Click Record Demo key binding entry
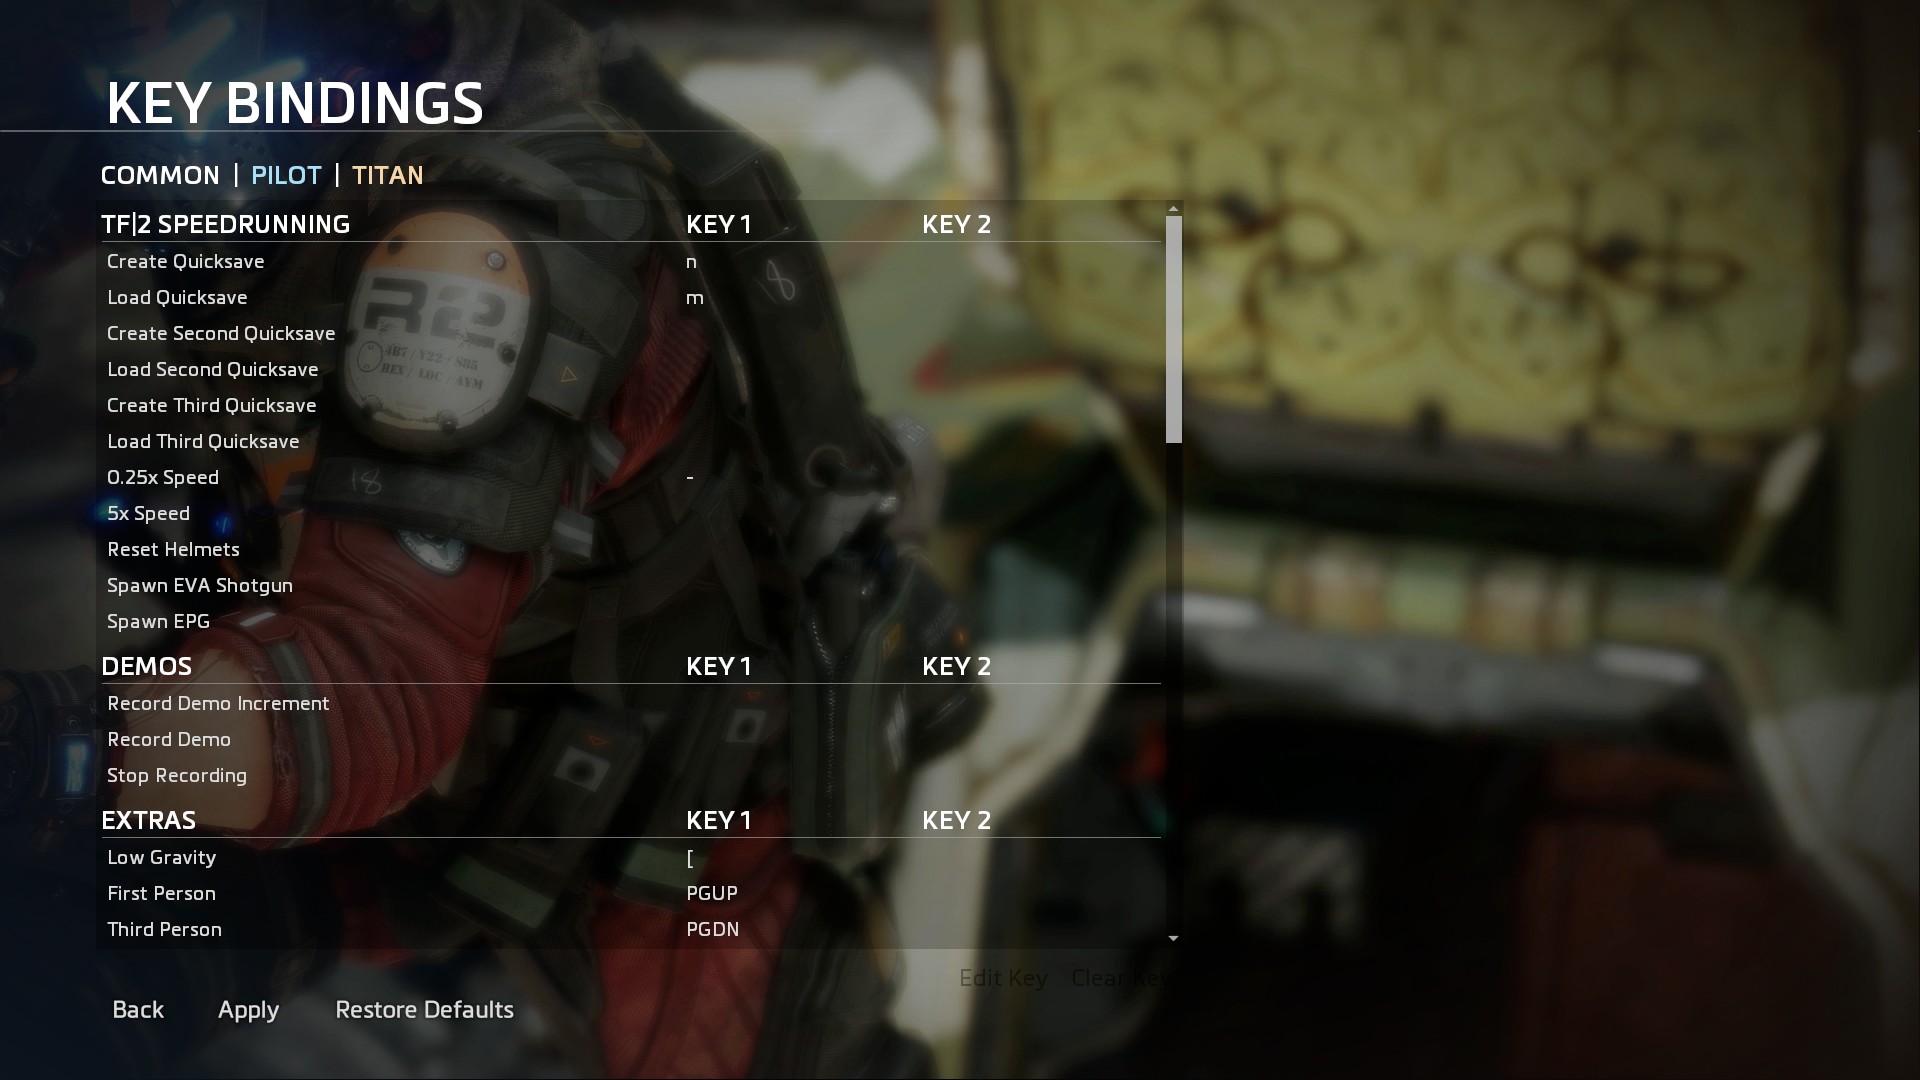The width and height of the screenshot is (1920, 1080). [169, 738]
